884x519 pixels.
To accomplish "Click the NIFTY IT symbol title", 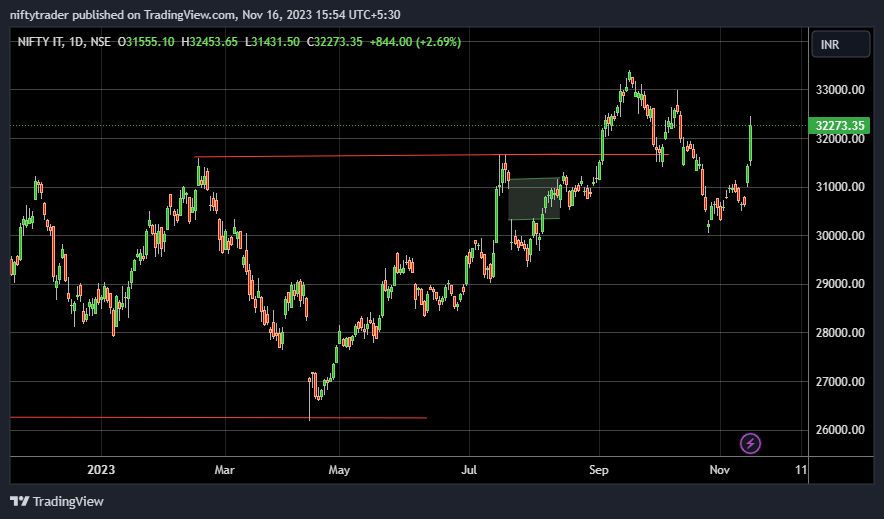I will point(40,42).
